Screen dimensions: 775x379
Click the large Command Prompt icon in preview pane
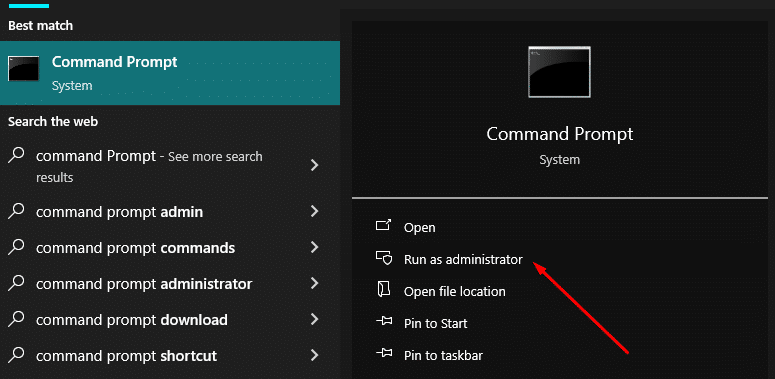click(x=559, y=72)
